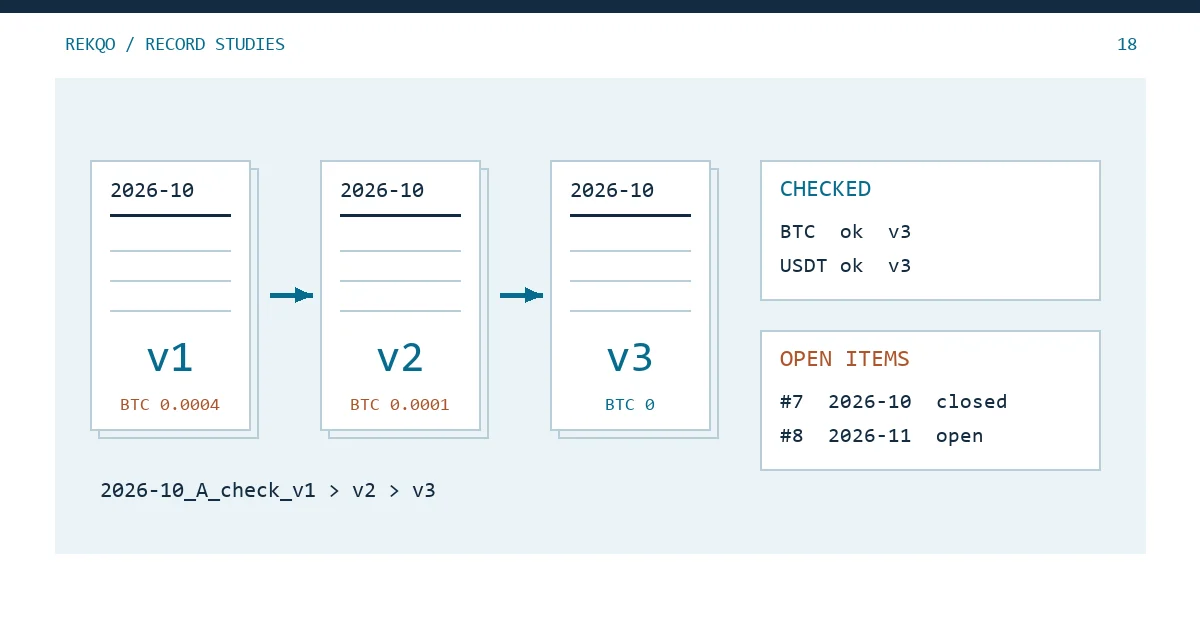This screenshot has width=1200, height=630.
Task: Click the "BTC 0.0004" value
Action: click(170, 405)
